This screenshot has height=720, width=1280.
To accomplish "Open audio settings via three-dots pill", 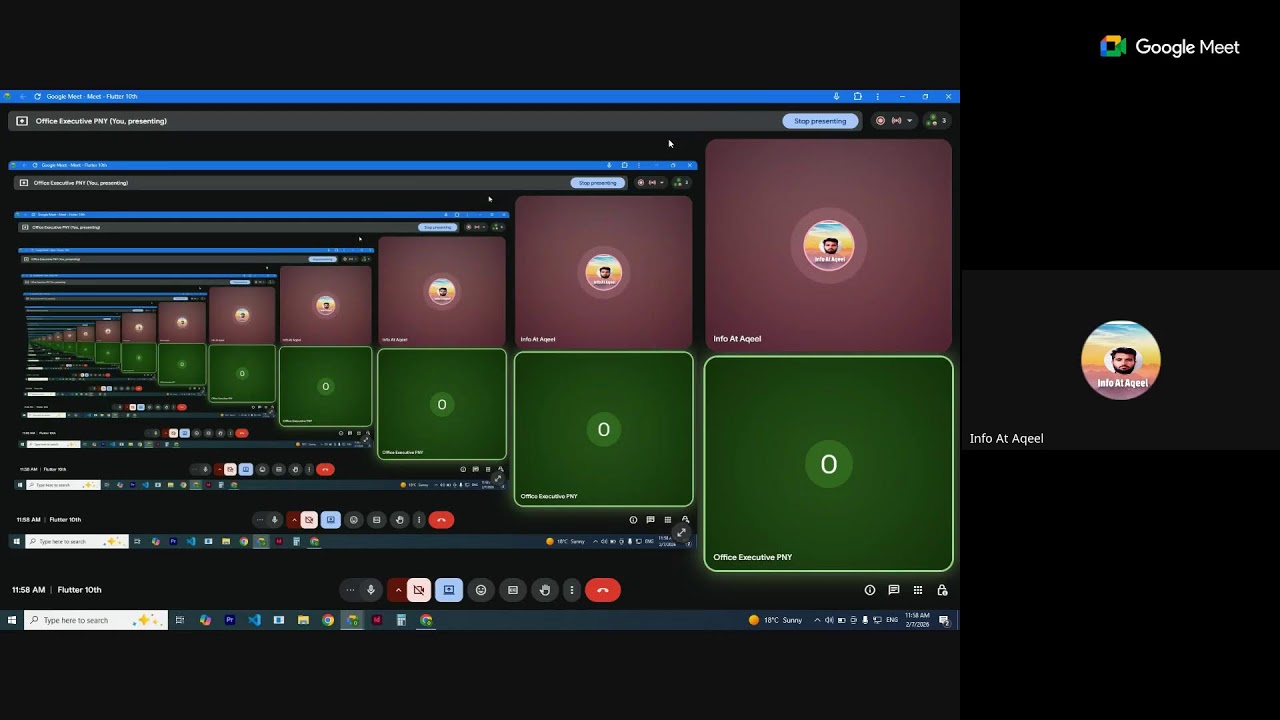I will (350, 590).
